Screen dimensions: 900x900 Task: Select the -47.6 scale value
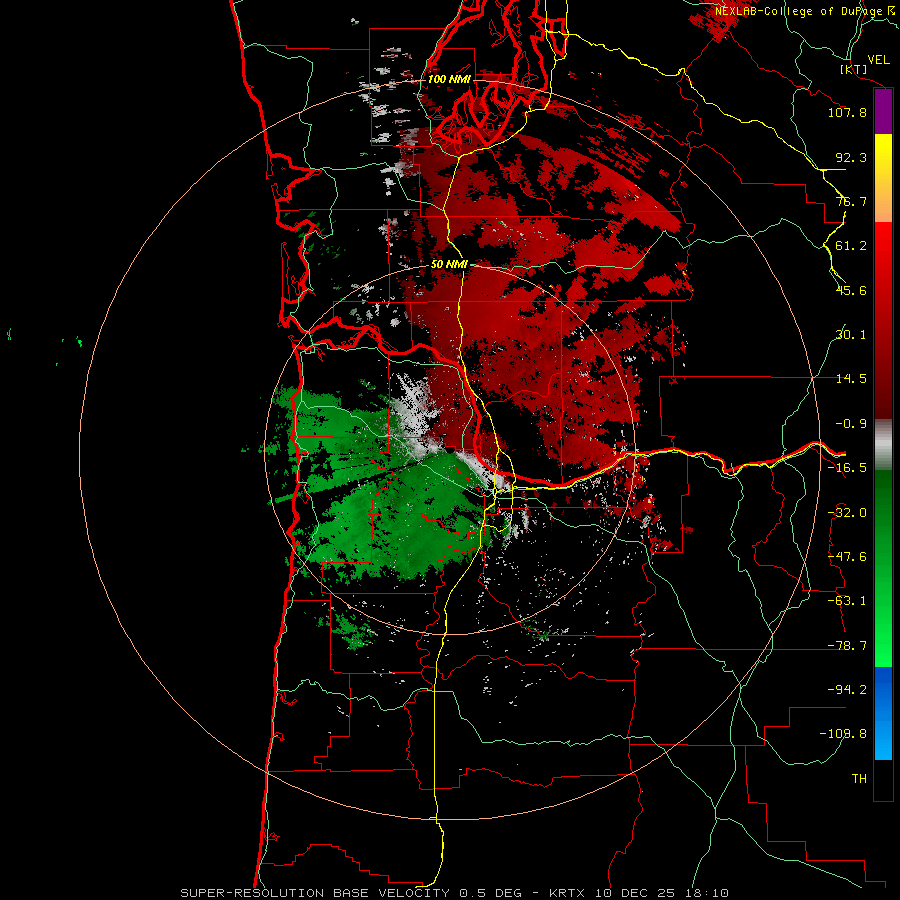point(847,557)
